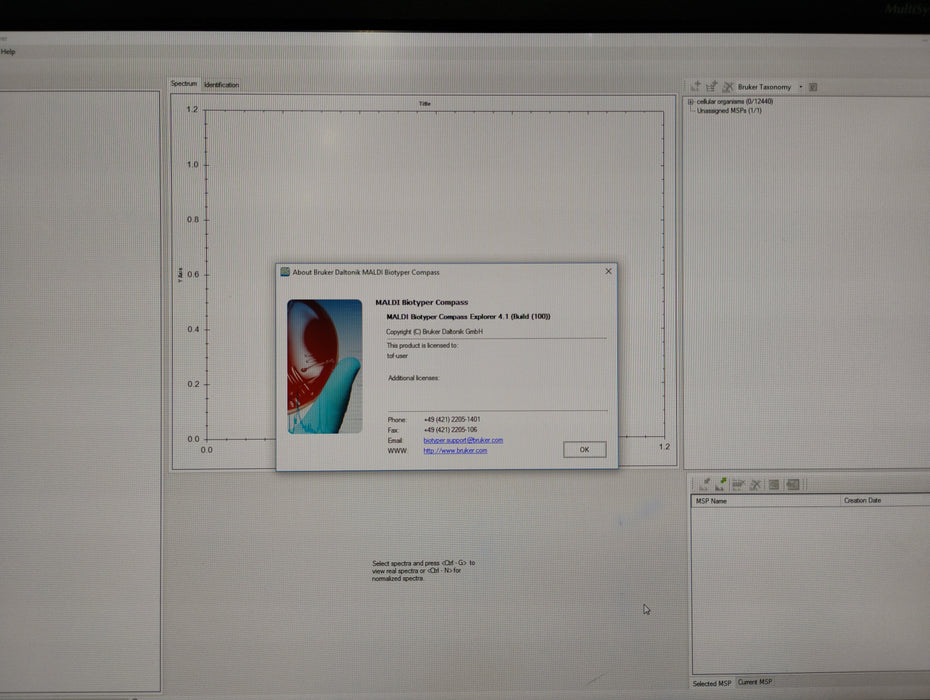Open the http://www.bruker.com link

455,451
